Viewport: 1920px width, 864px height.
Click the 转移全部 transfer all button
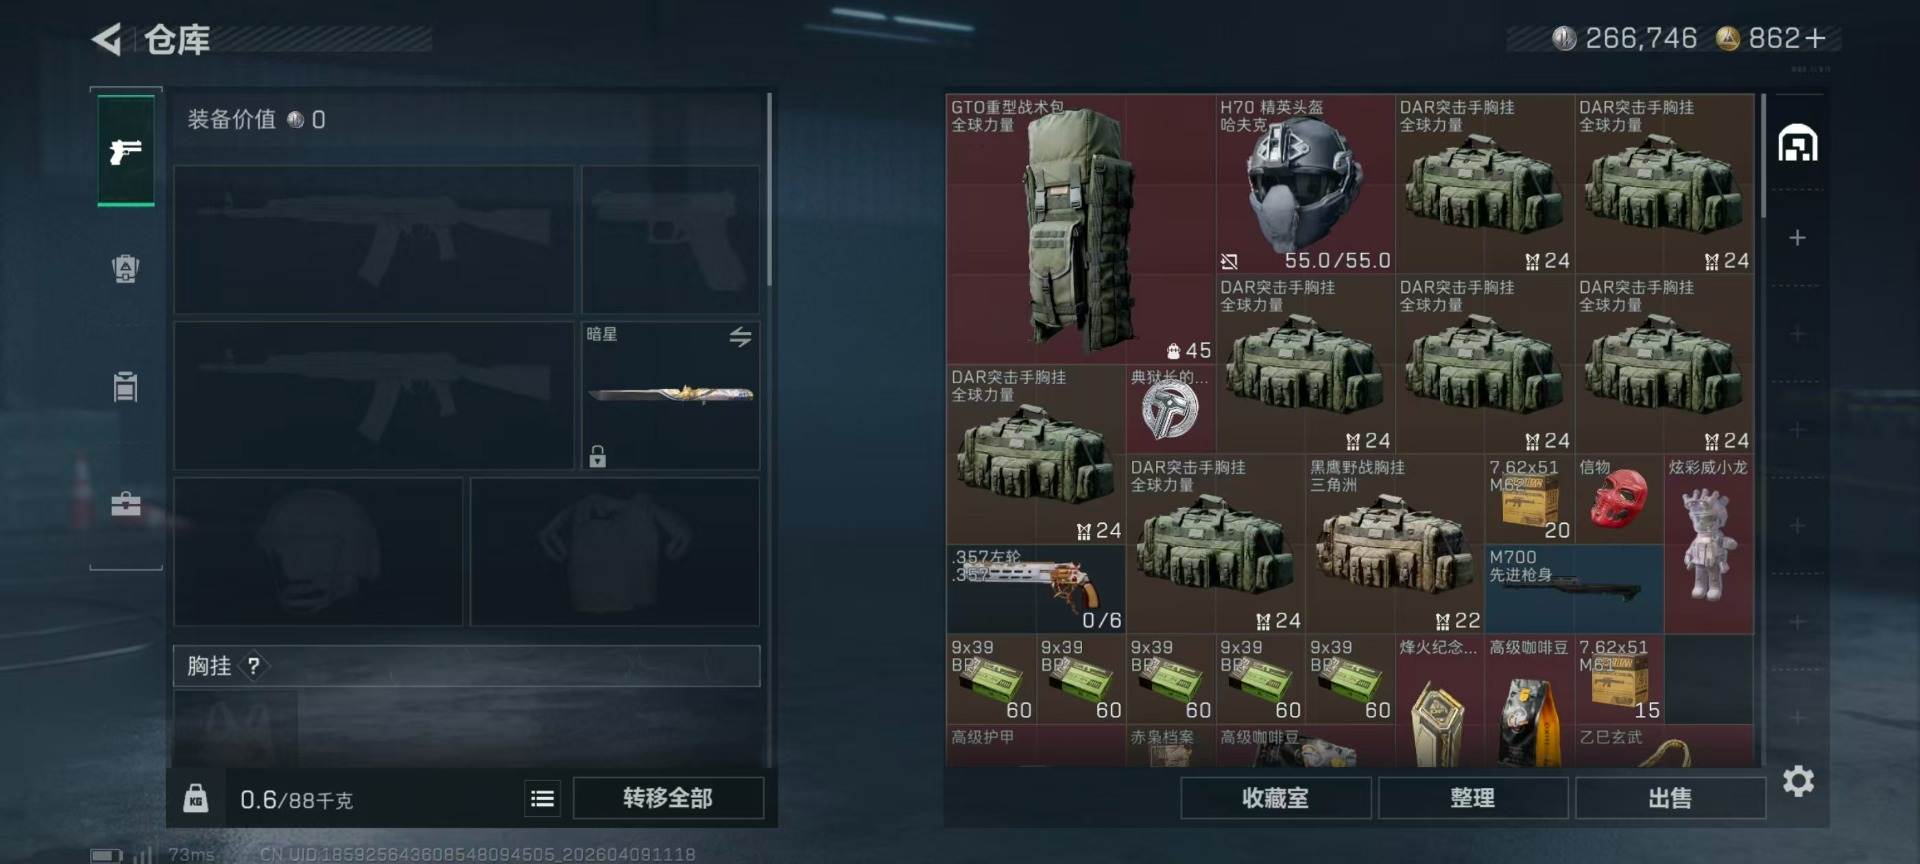point(668,798)
